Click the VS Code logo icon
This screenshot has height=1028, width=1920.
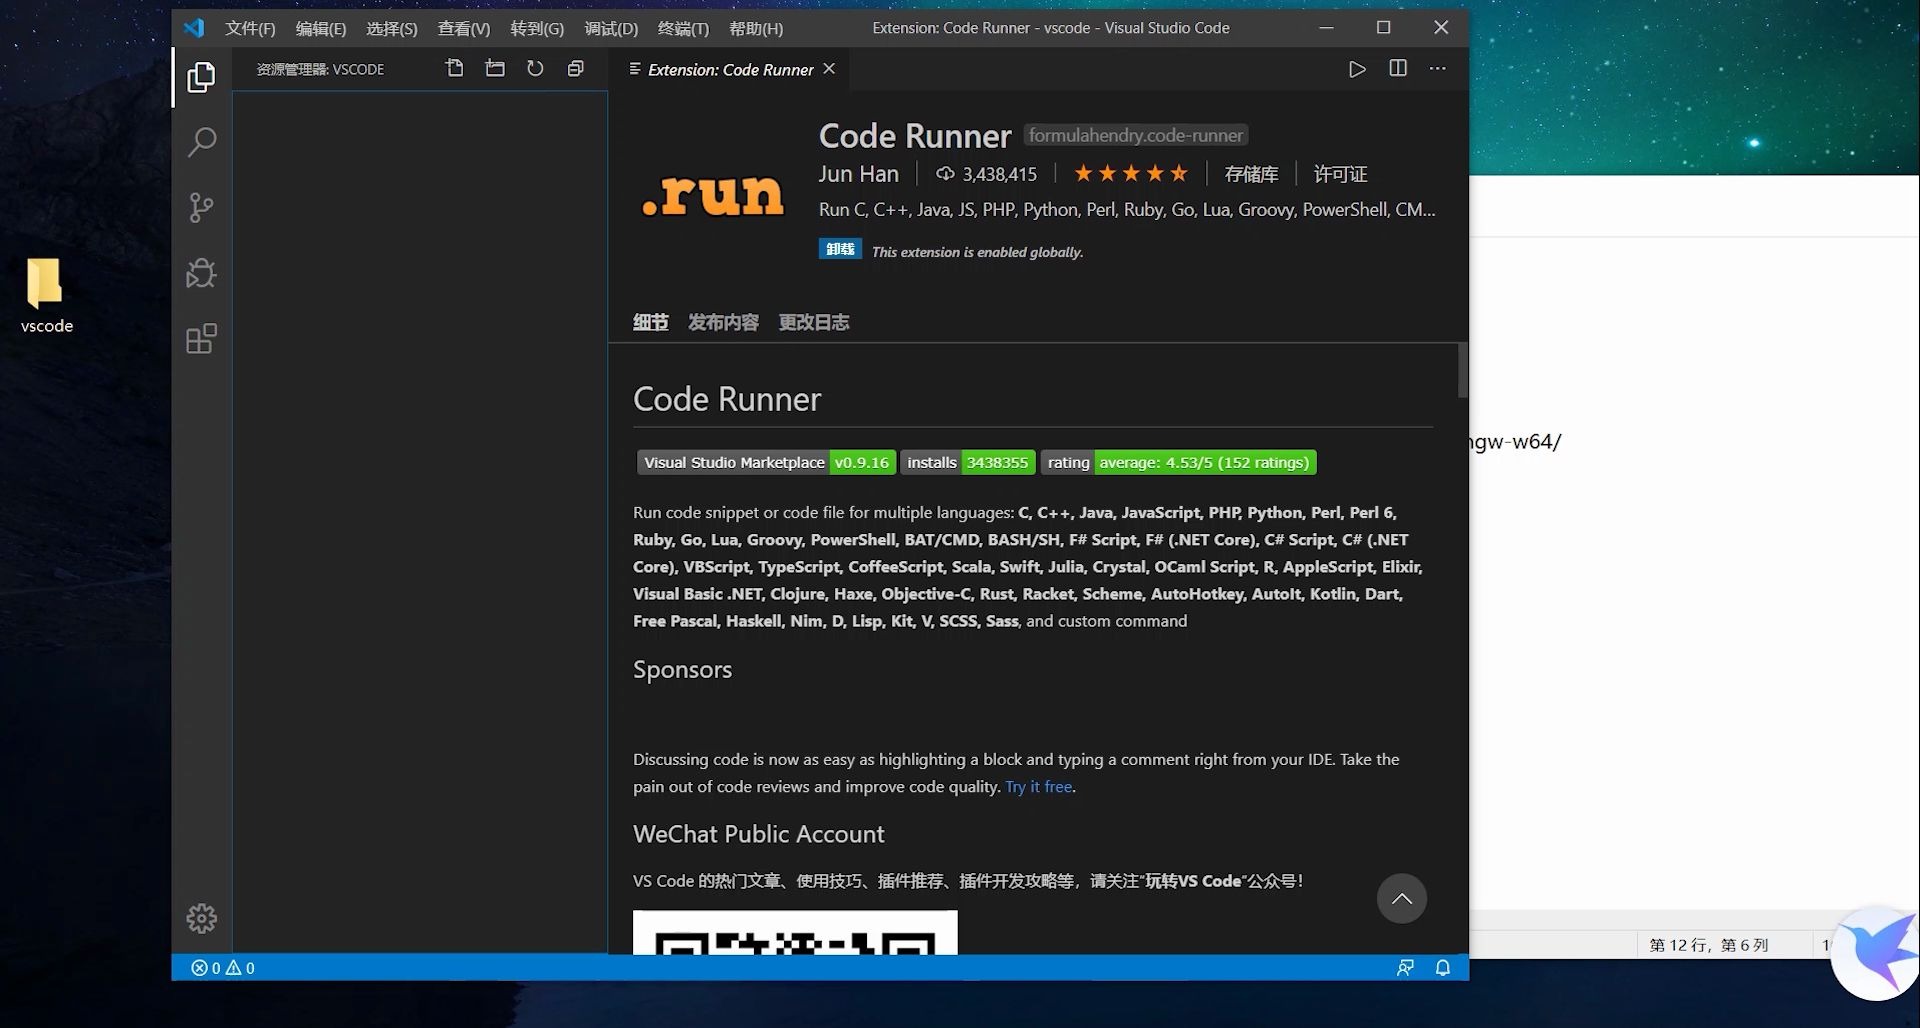194,28
